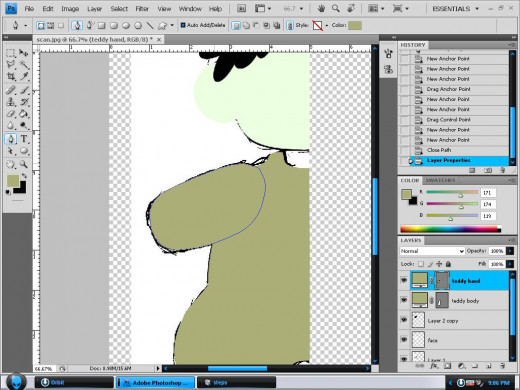Switch to the SWATCHES tab

coord(440,180)
